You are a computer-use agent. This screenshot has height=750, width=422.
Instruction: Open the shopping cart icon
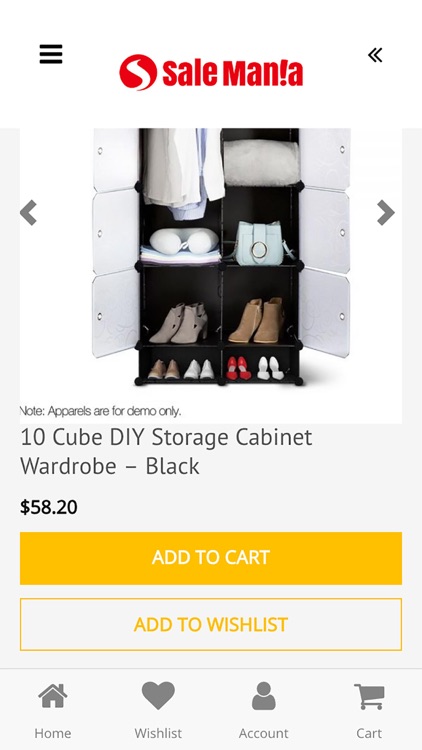(x=369, y=696)
